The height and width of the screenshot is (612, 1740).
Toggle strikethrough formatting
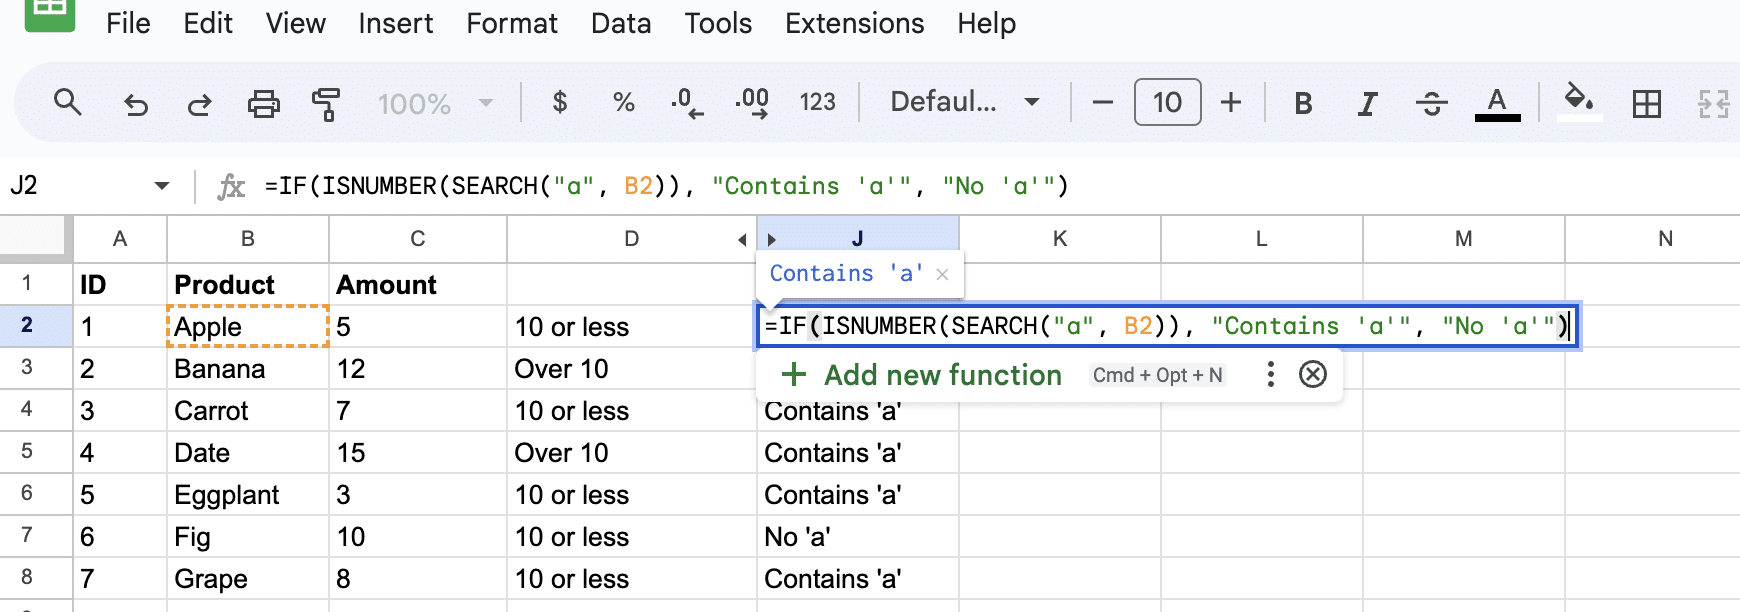tap(1431, 103)
